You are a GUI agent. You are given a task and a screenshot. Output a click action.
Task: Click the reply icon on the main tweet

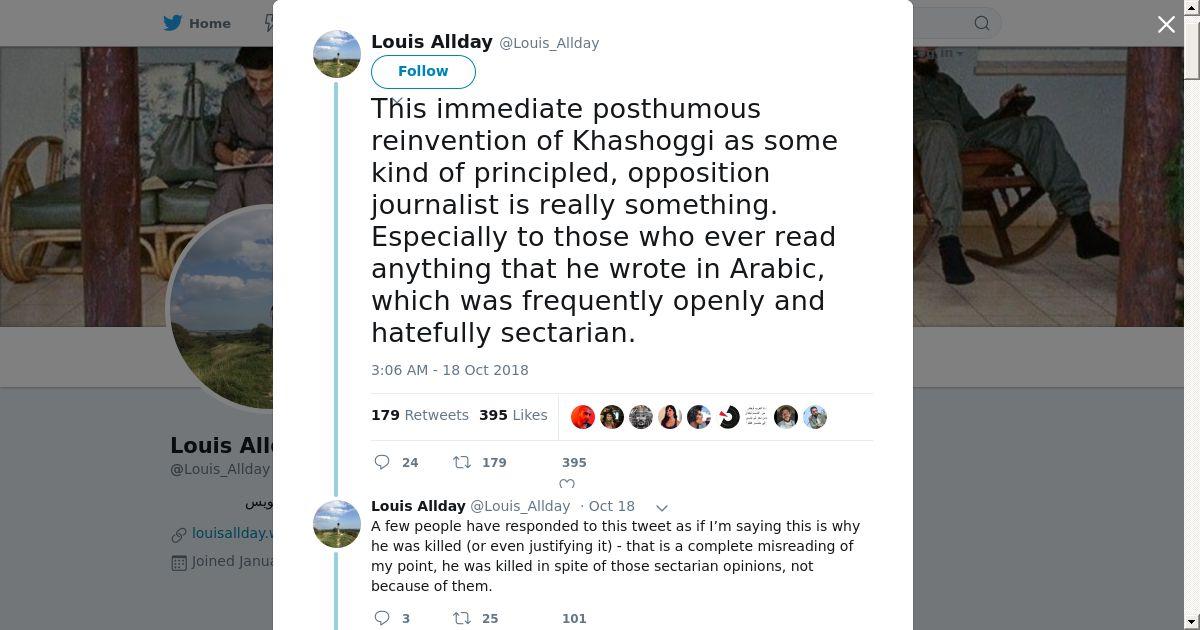[x=382, y=462]
